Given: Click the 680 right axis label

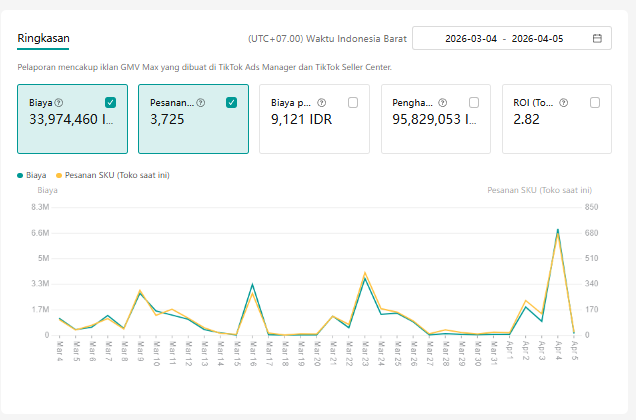Looking at the screenshot, I should 591,233.
